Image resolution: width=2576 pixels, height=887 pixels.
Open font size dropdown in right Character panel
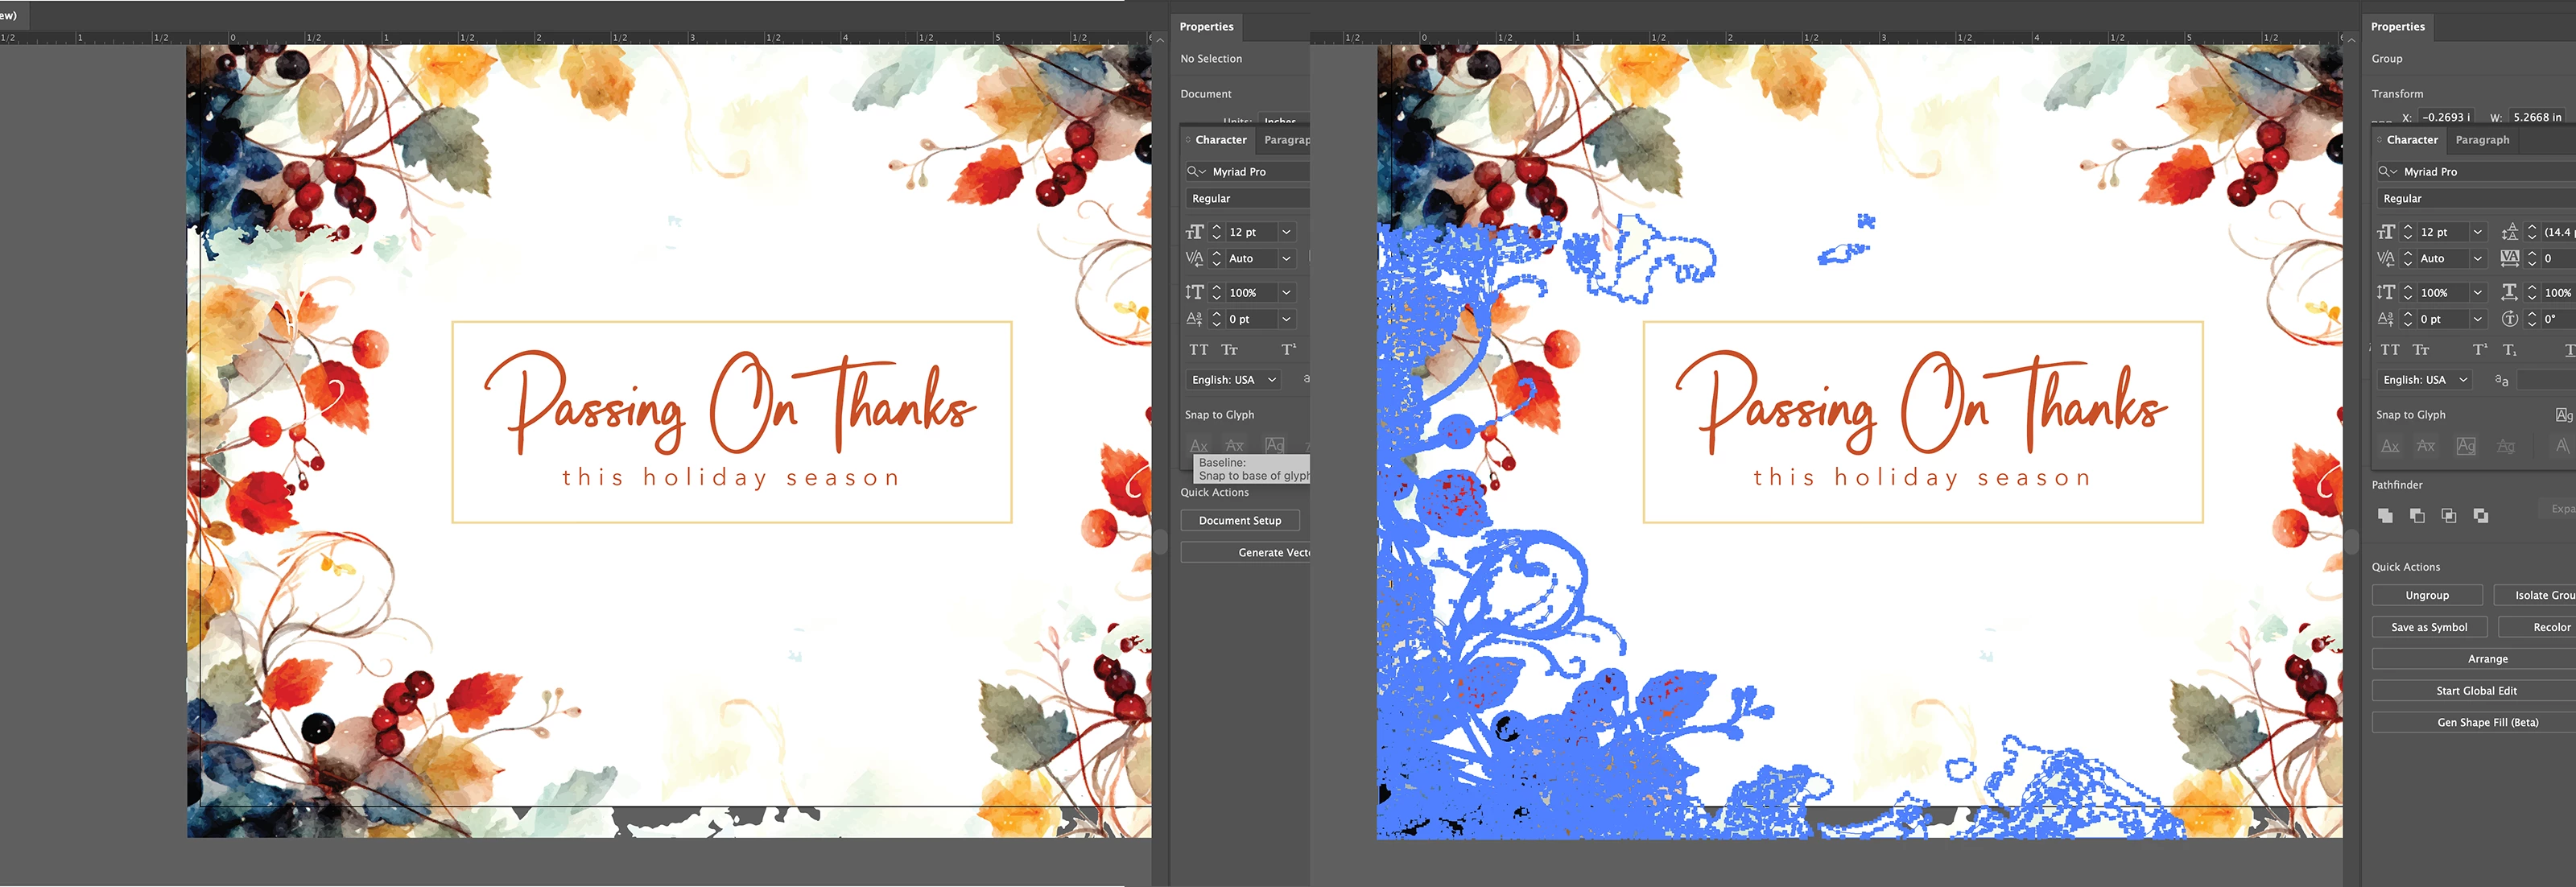tap(2478, 232)
